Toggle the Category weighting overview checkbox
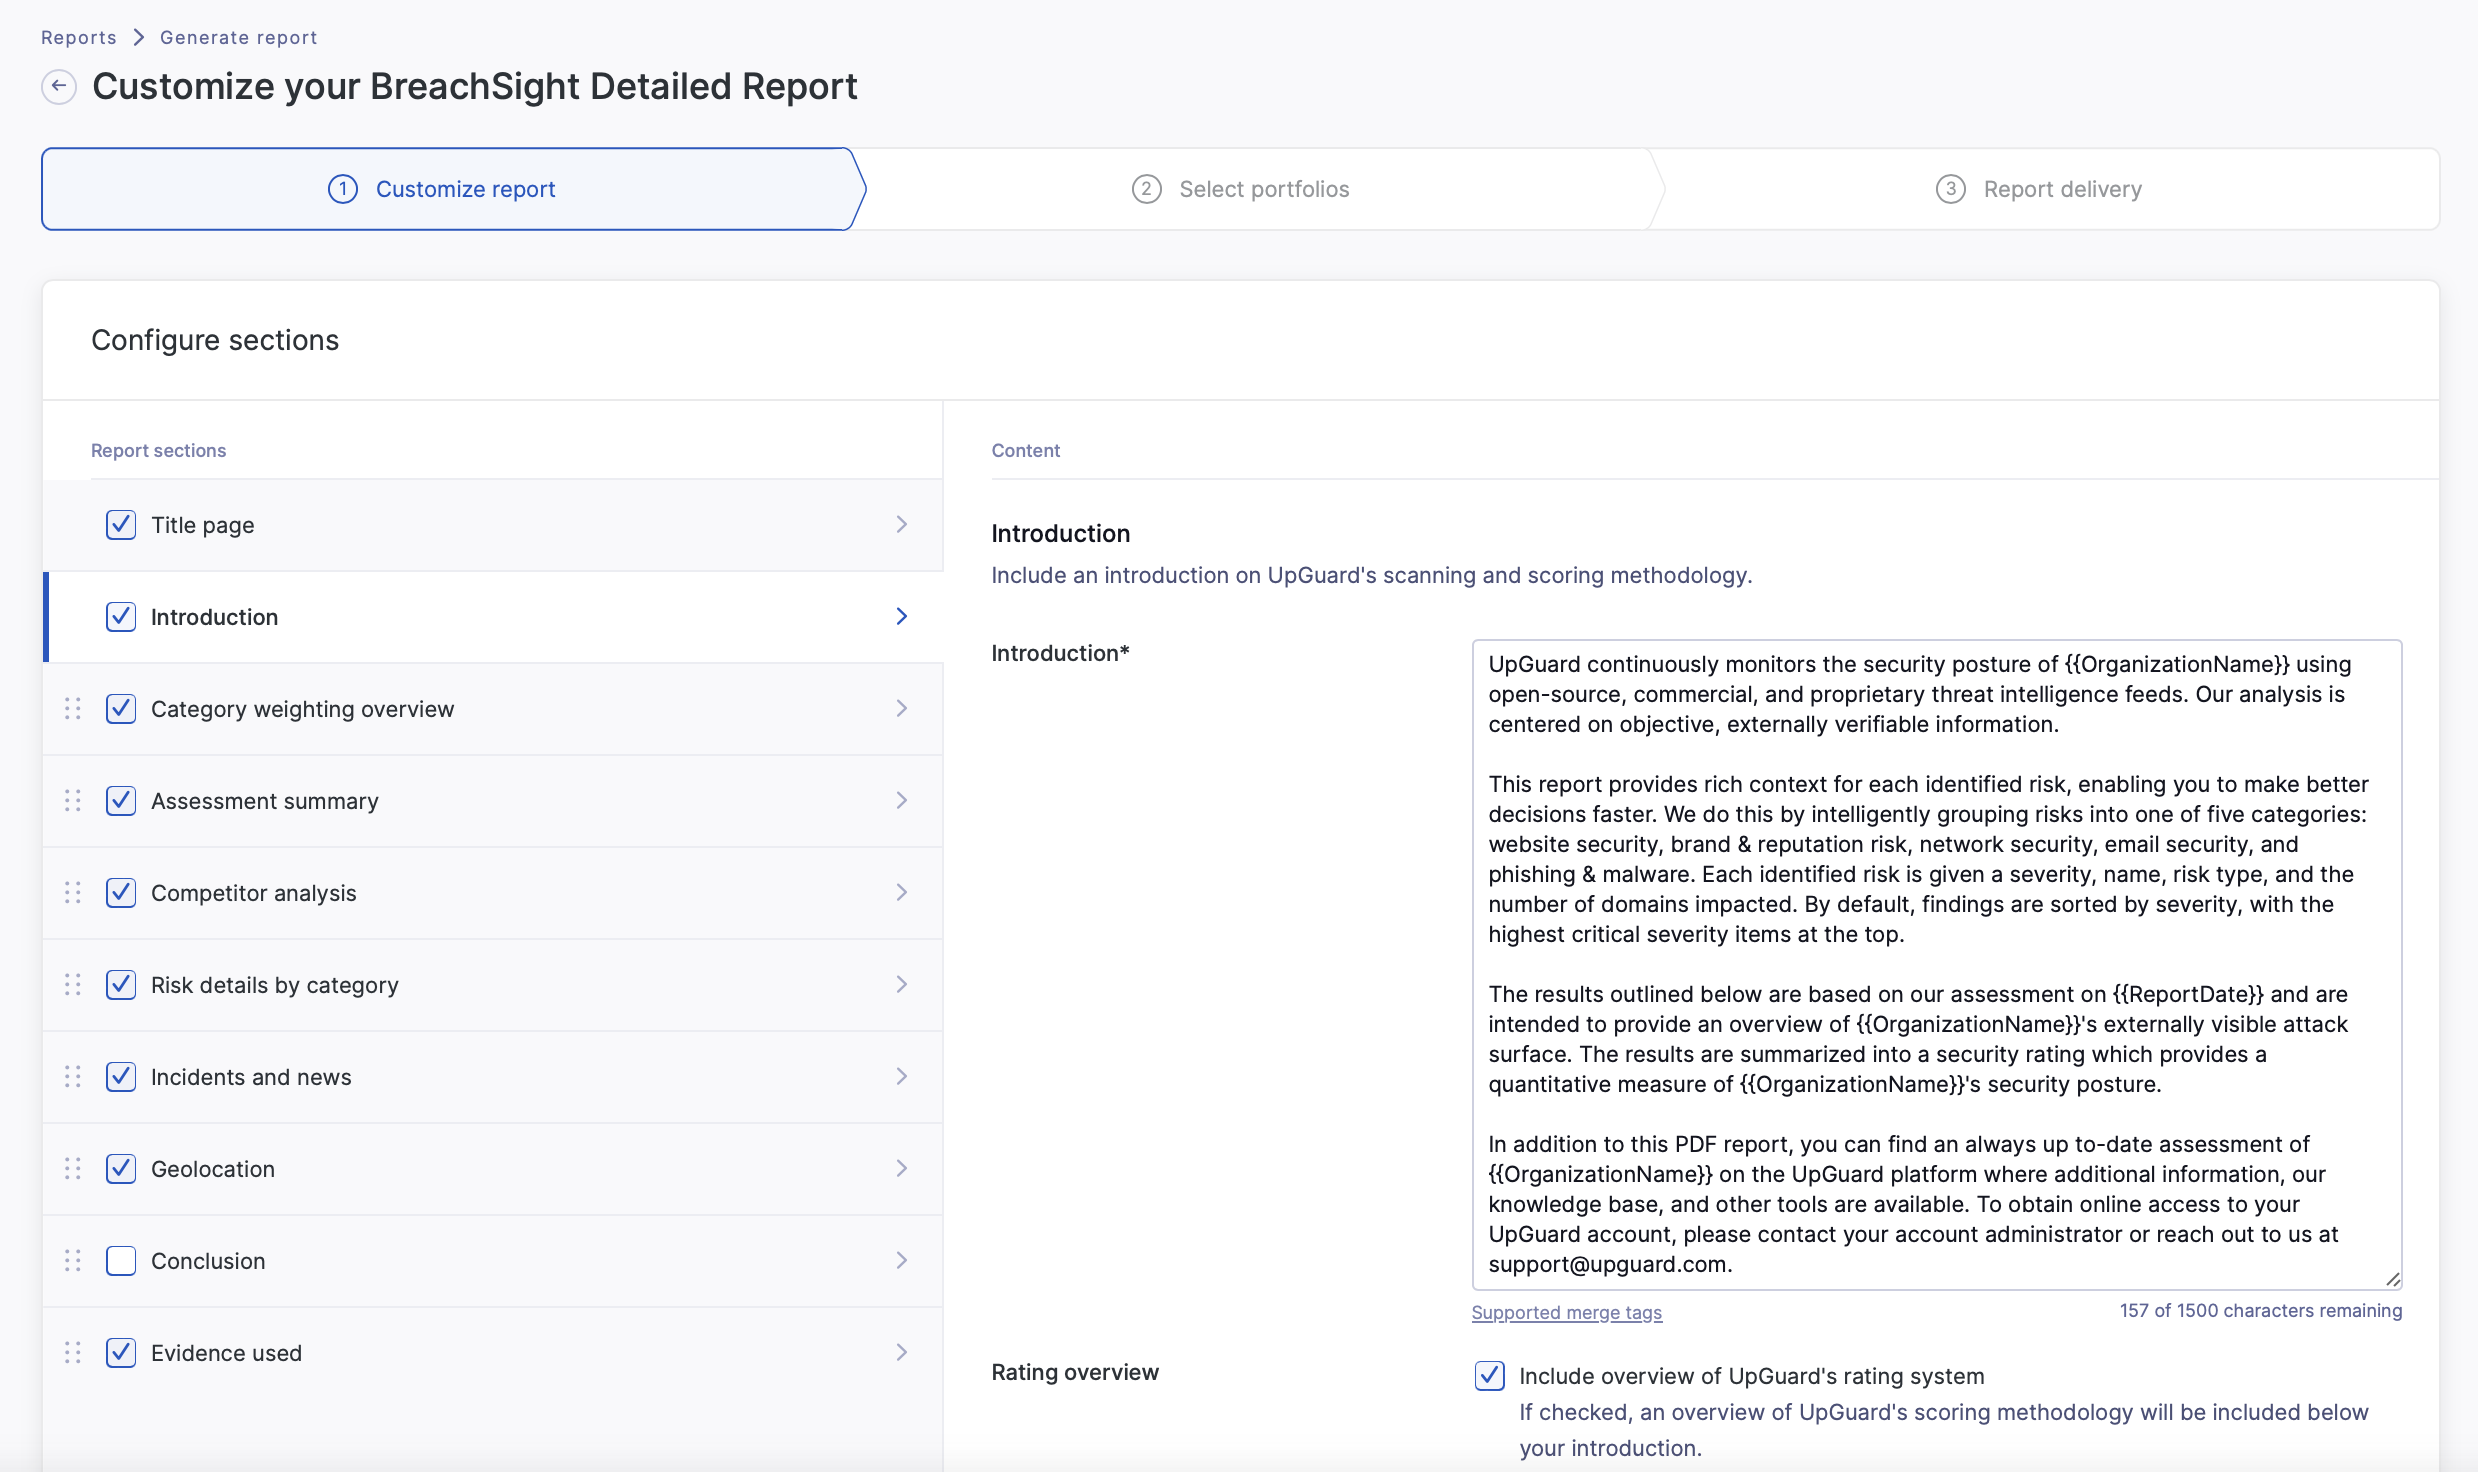The width and height of the screenshot is (2478, 1480). pos(121,709)
